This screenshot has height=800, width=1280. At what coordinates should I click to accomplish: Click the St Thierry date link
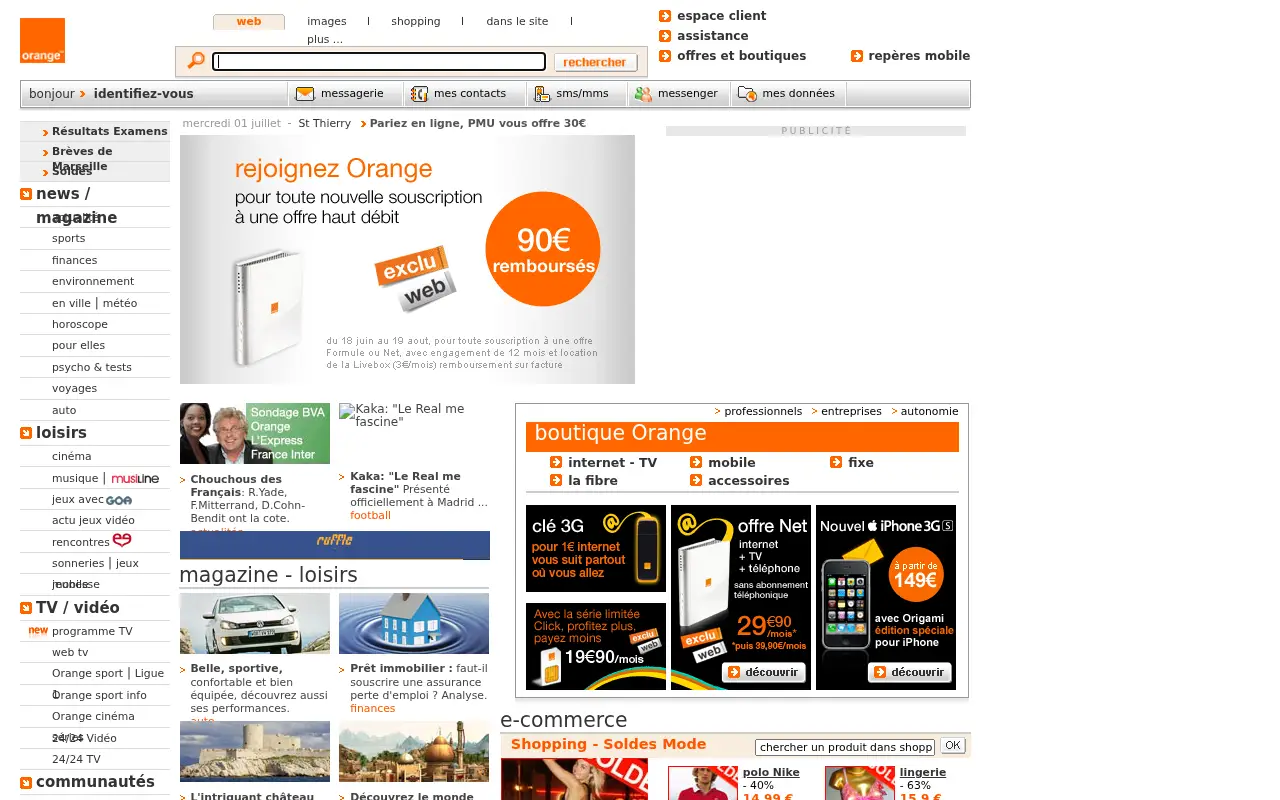coord(325,124)
